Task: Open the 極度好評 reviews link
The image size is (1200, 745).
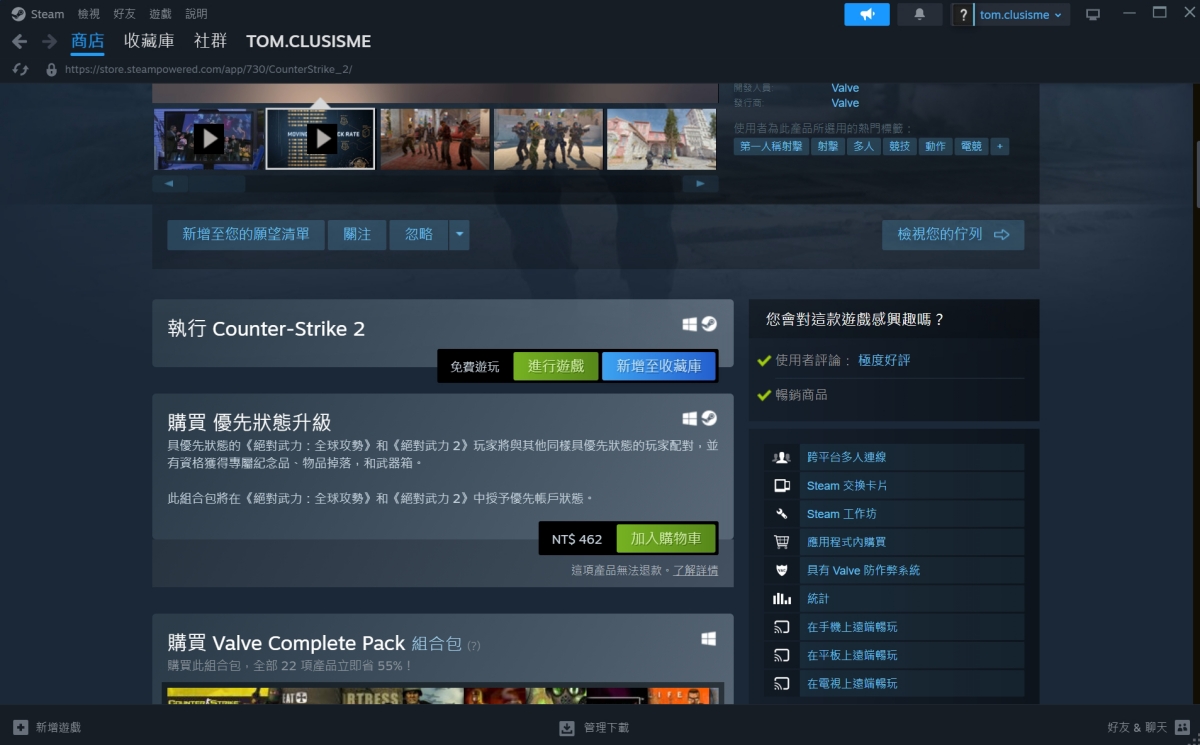Action: coord(885,360)
